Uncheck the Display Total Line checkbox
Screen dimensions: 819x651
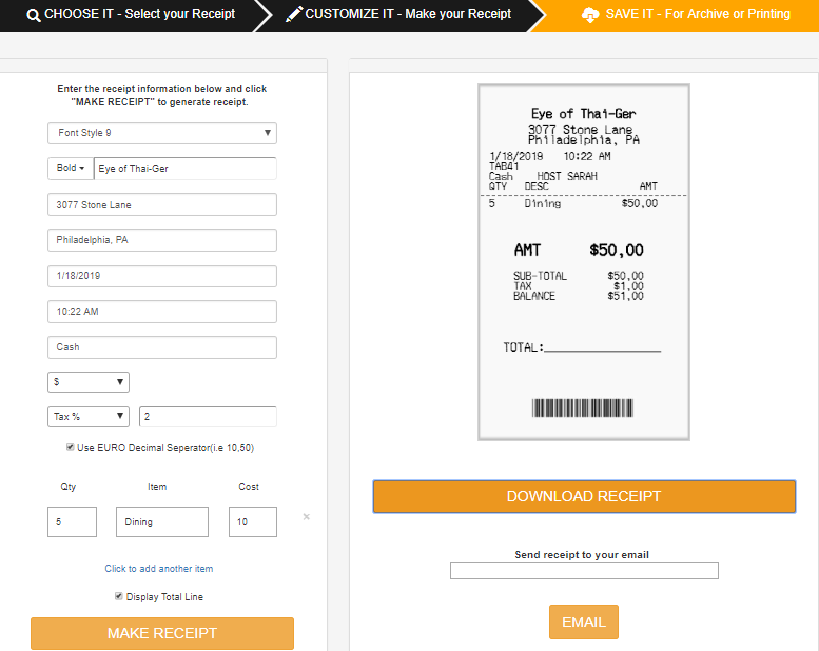pos(119,596)
